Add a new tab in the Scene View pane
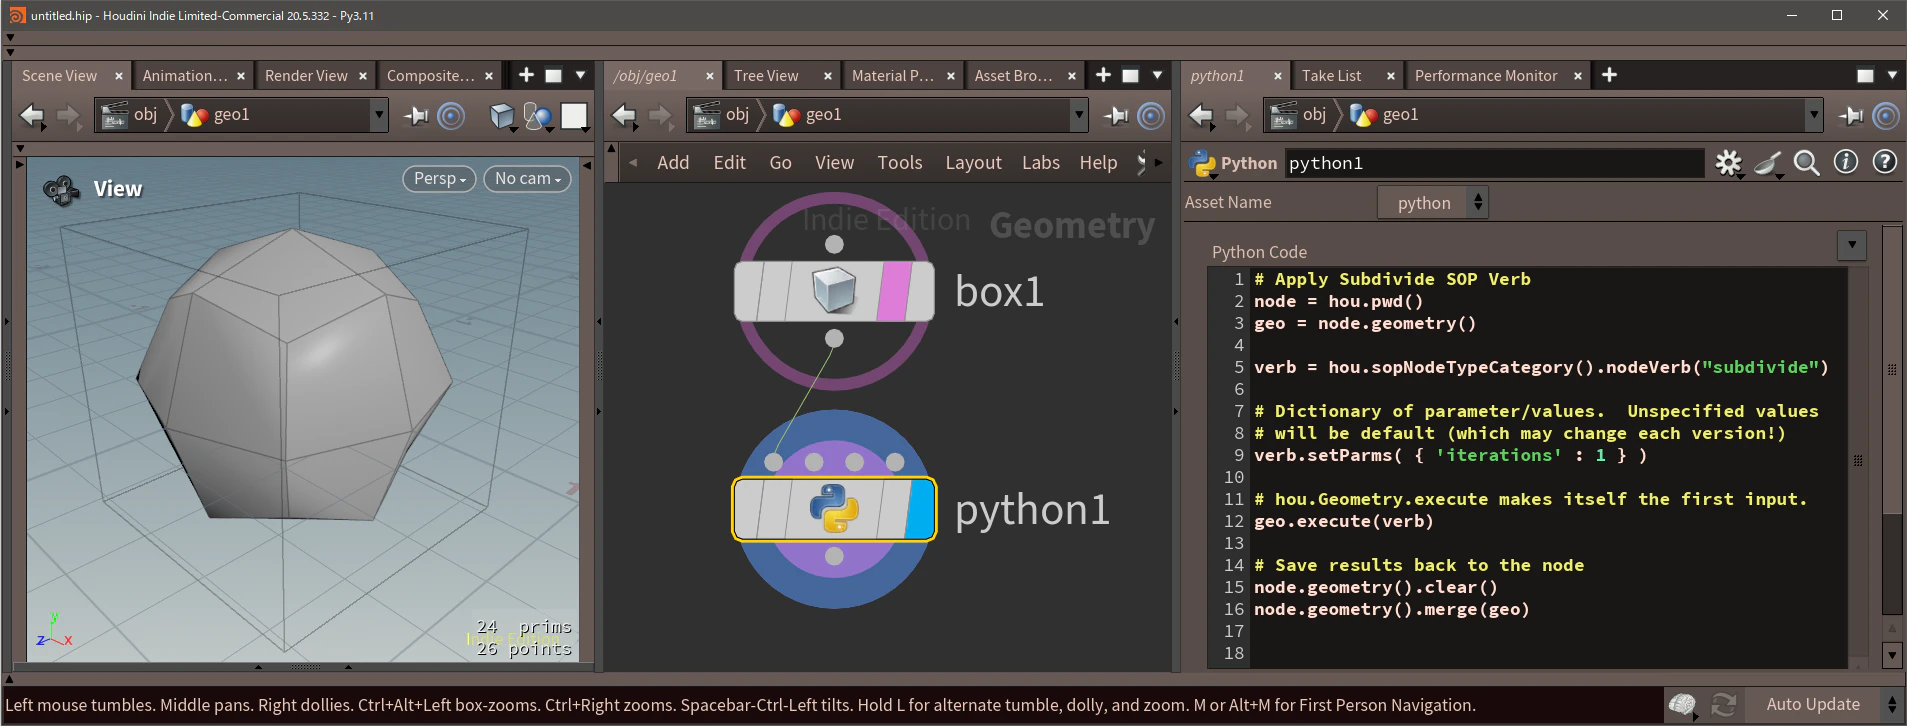The image size is (1907, 726). 526,75
